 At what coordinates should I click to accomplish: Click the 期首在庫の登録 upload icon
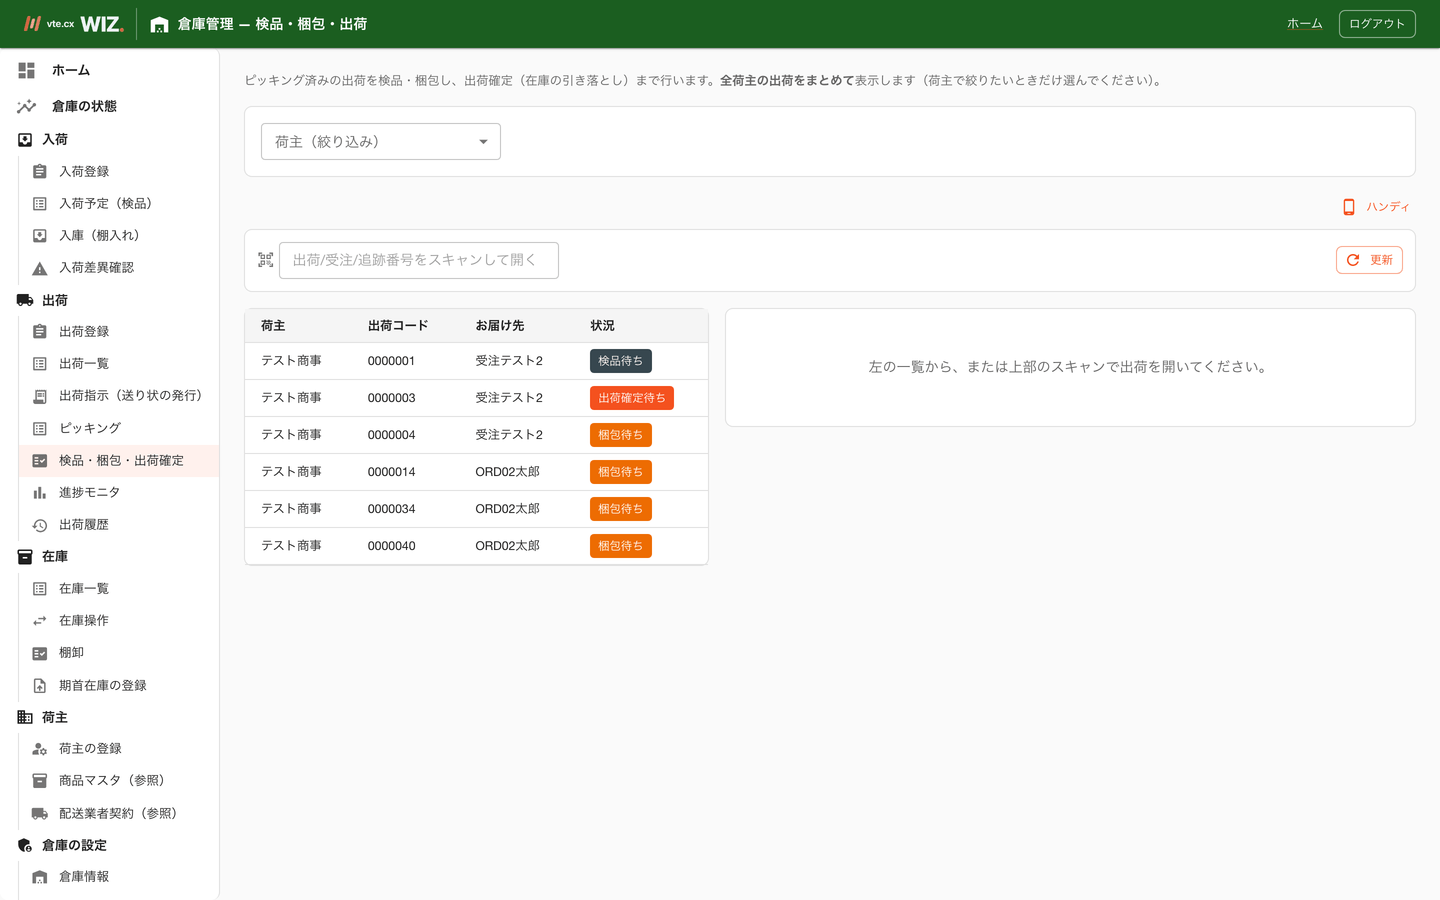point(40,686)
